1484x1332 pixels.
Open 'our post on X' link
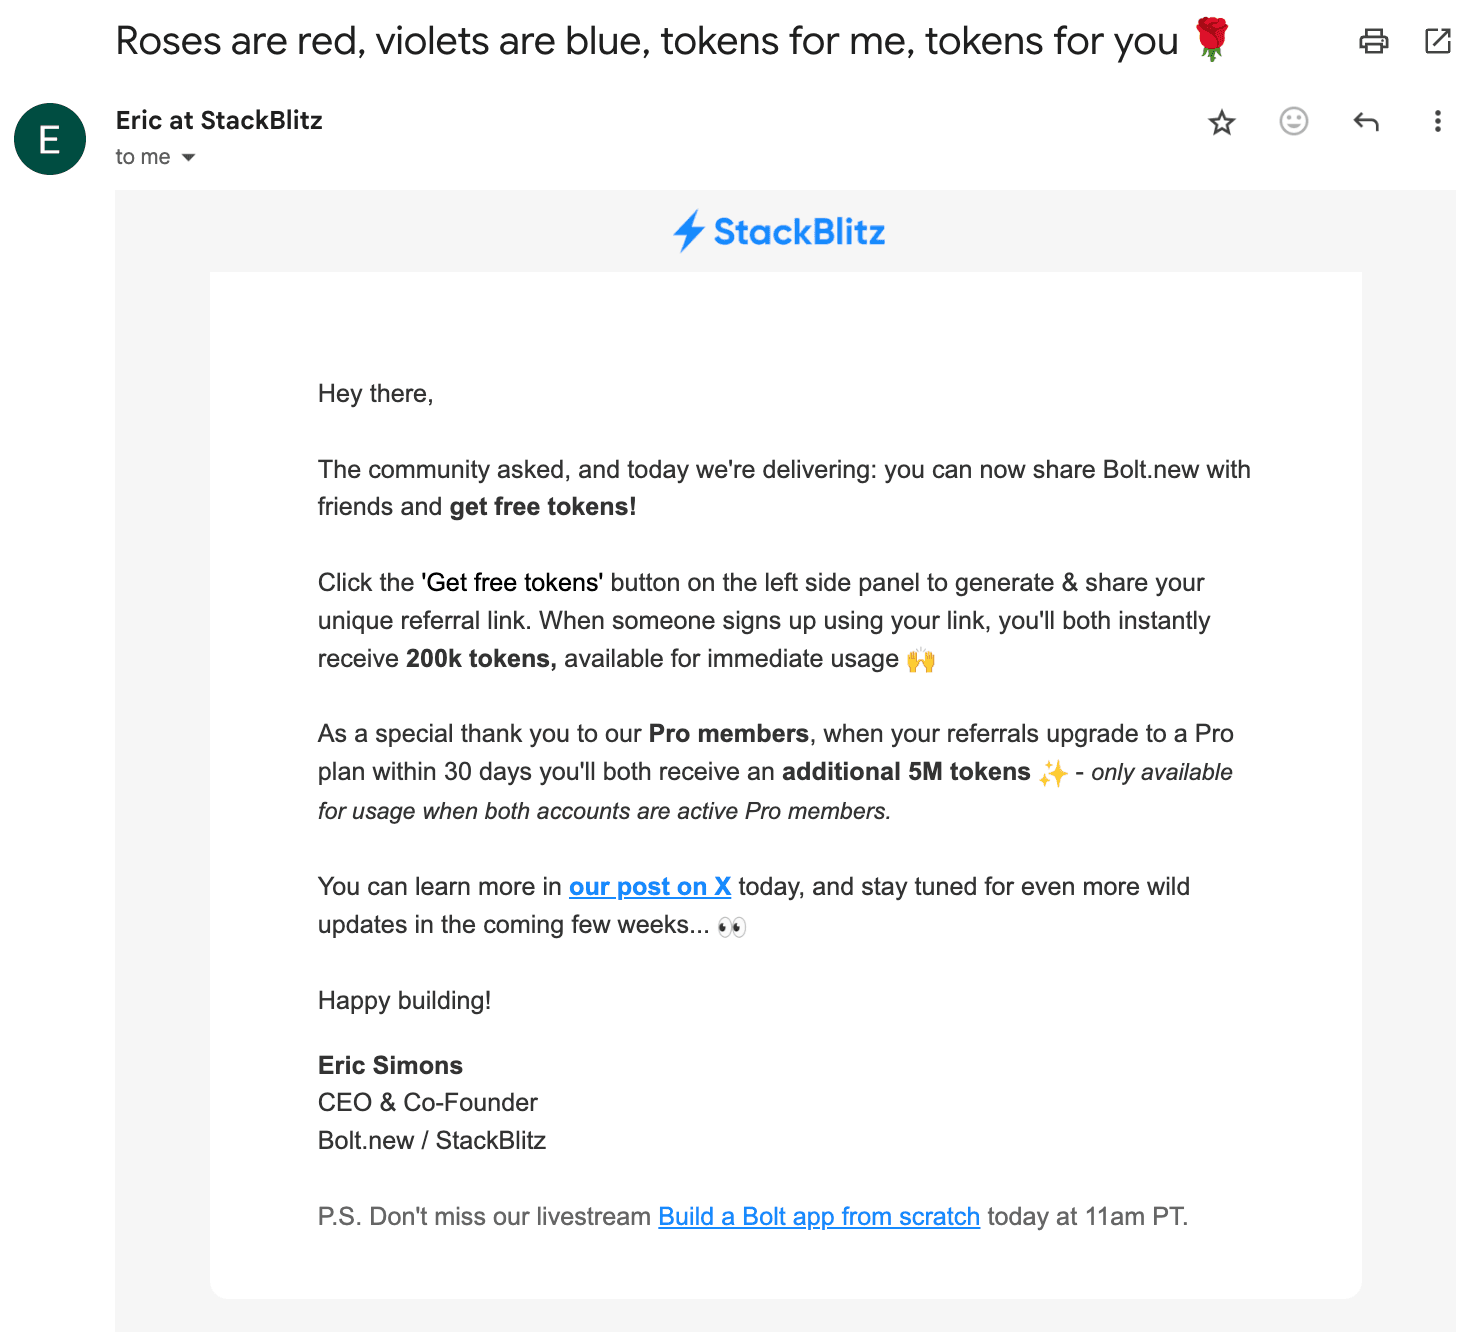pos(649,887)
